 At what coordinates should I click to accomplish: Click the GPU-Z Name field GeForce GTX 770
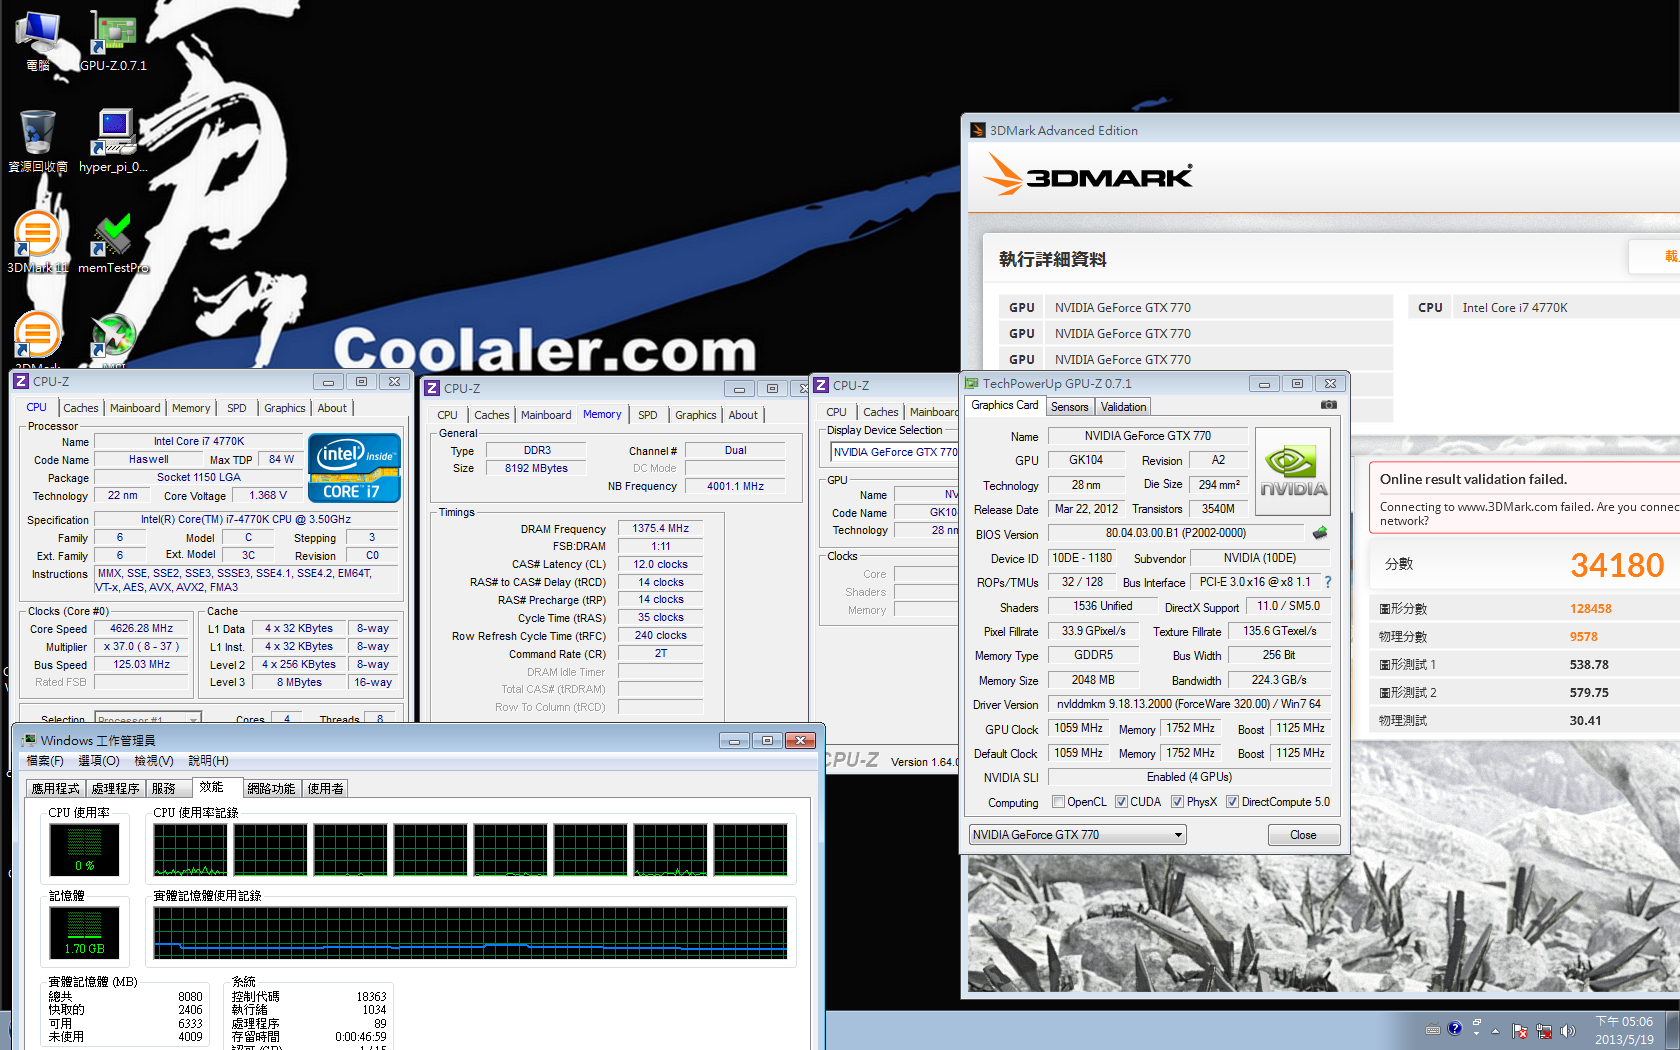click(x=1147, y=436)
